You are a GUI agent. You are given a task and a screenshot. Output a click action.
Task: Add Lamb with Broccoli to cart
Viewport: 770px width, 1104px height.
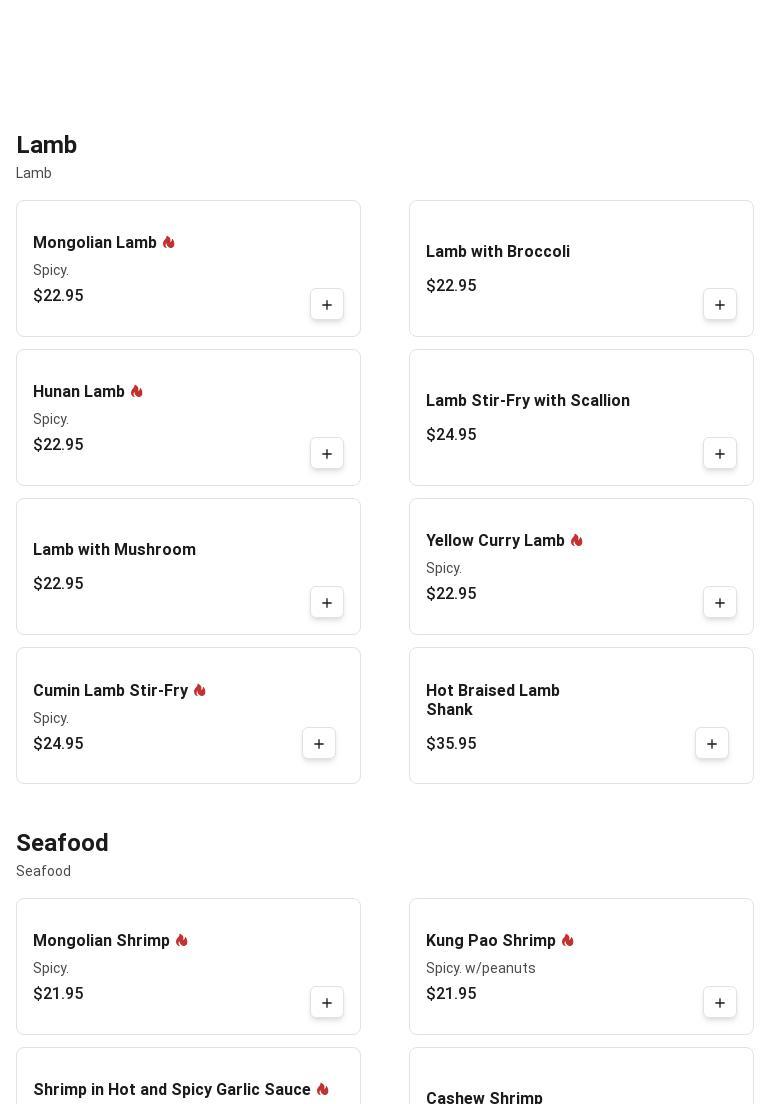720,305
